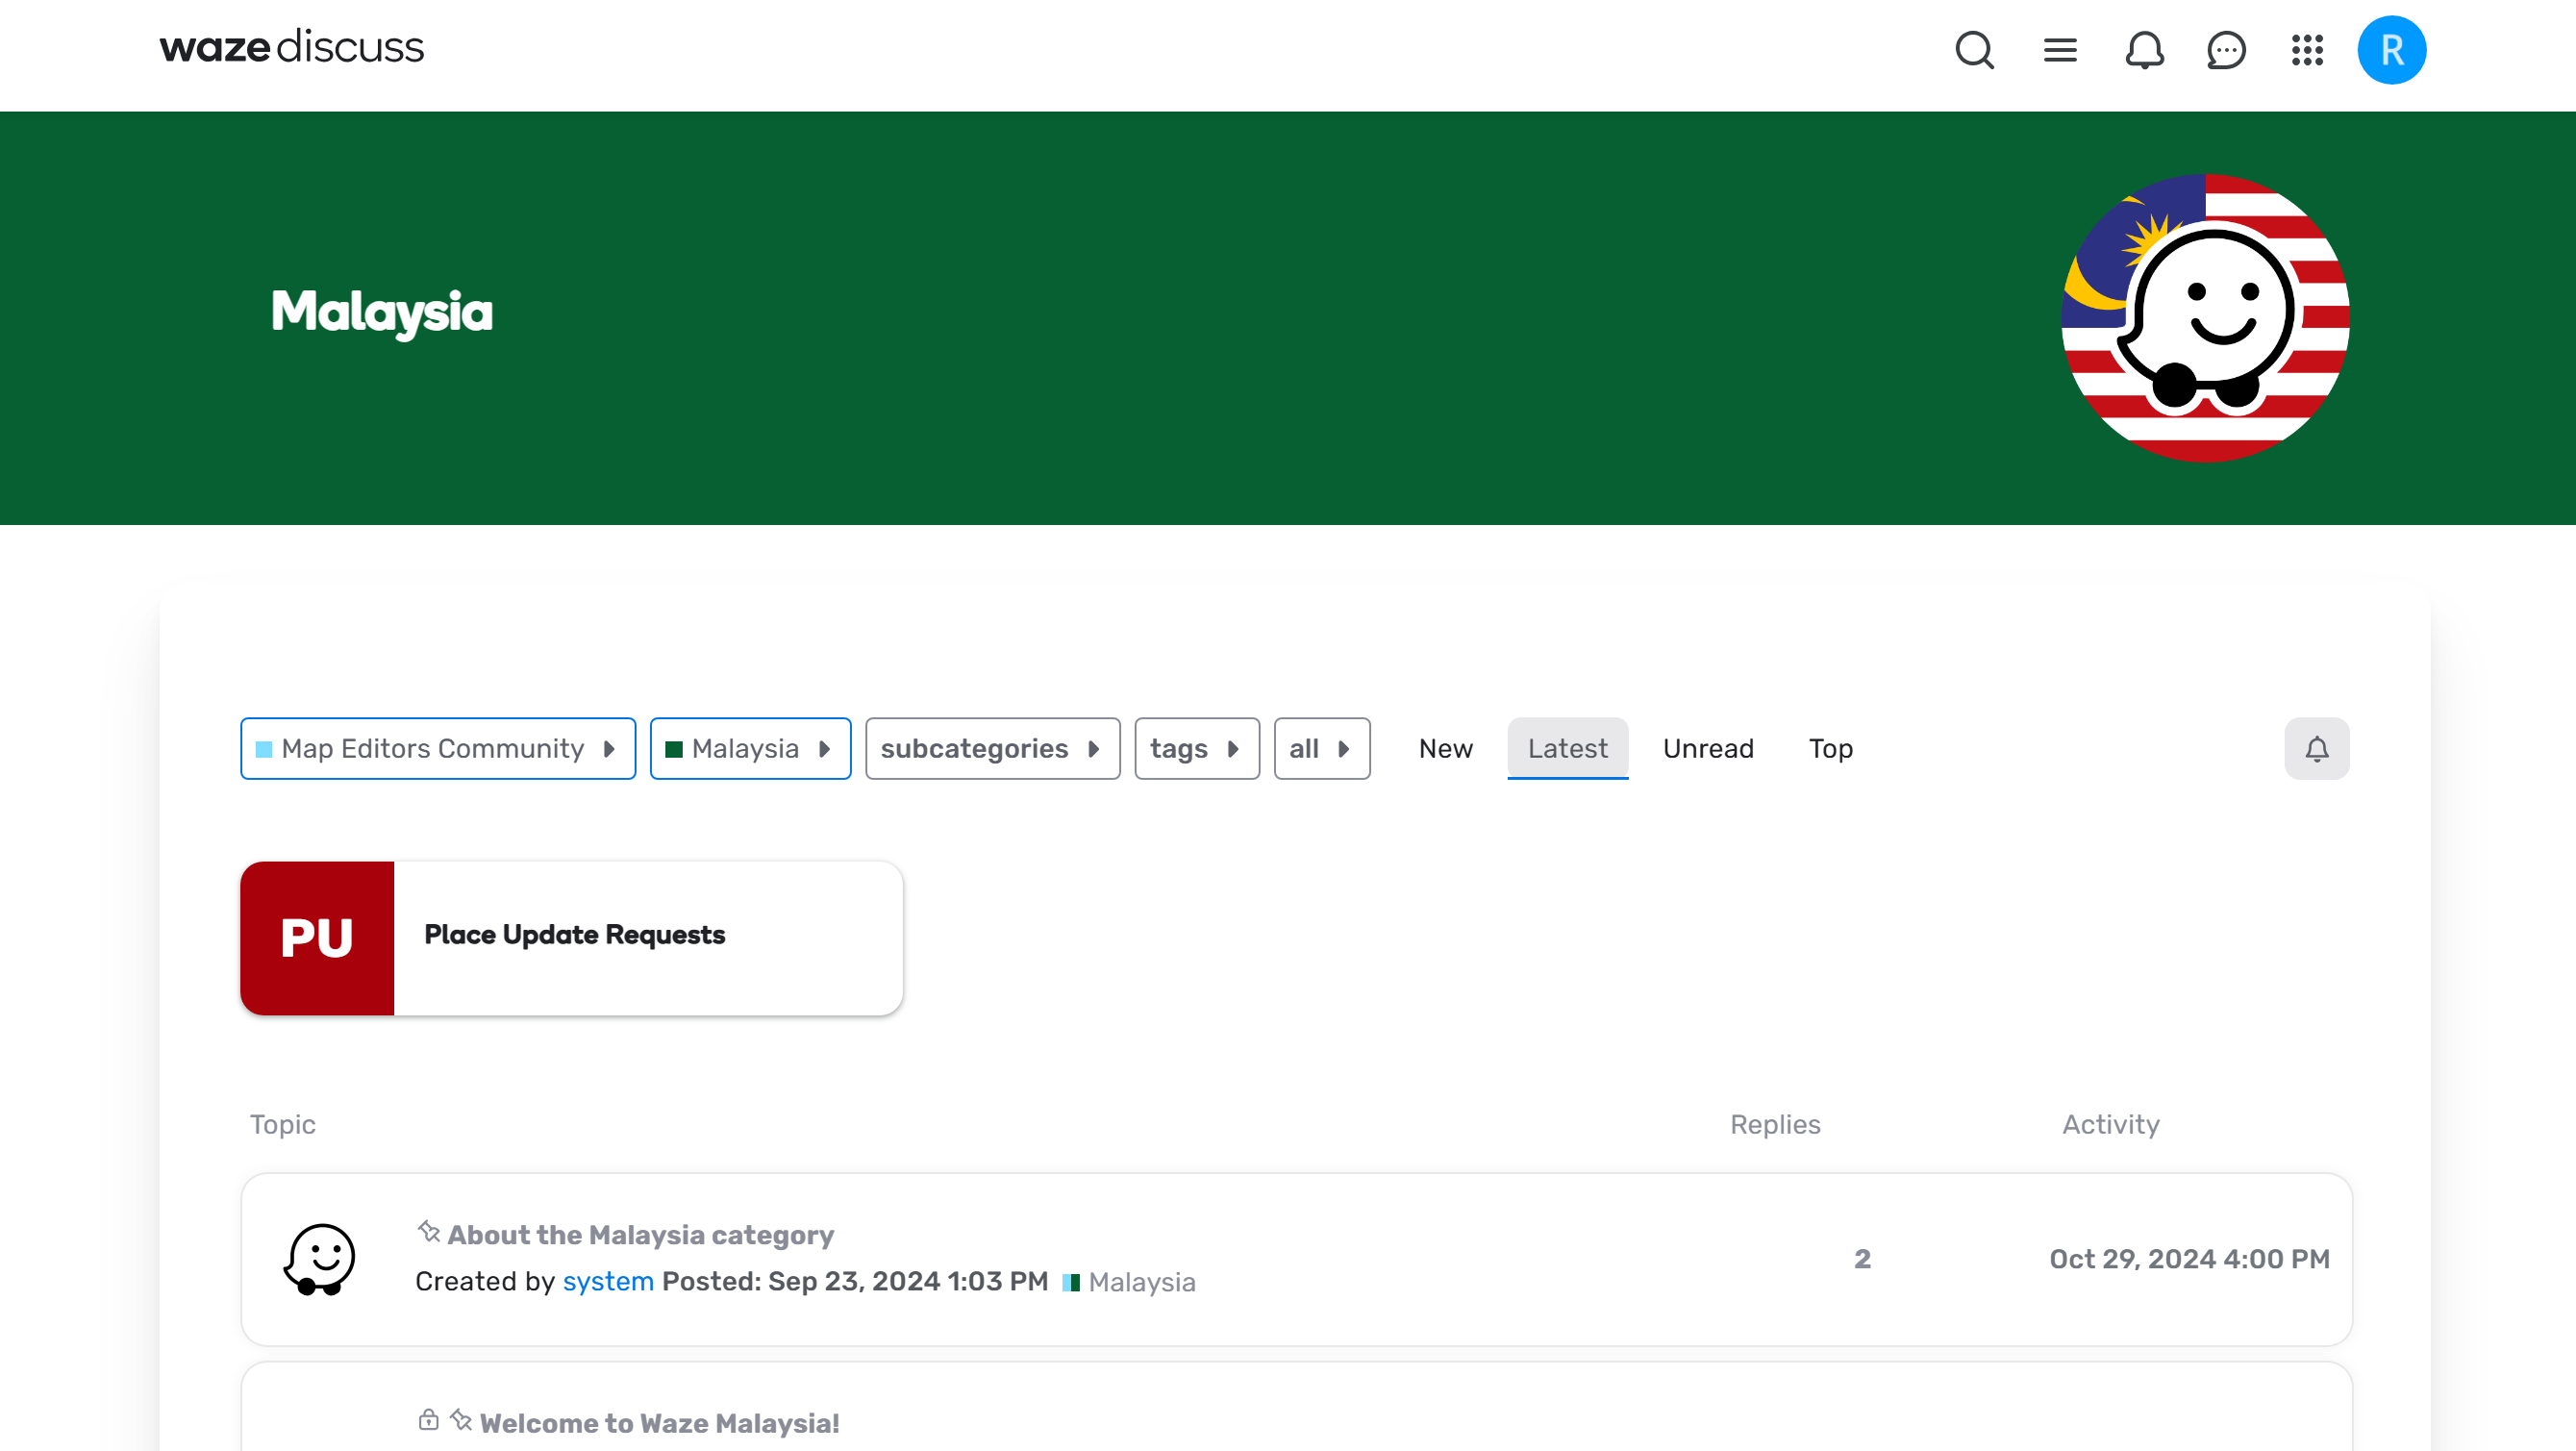Open the 'all' filter dropdown

1321,748
